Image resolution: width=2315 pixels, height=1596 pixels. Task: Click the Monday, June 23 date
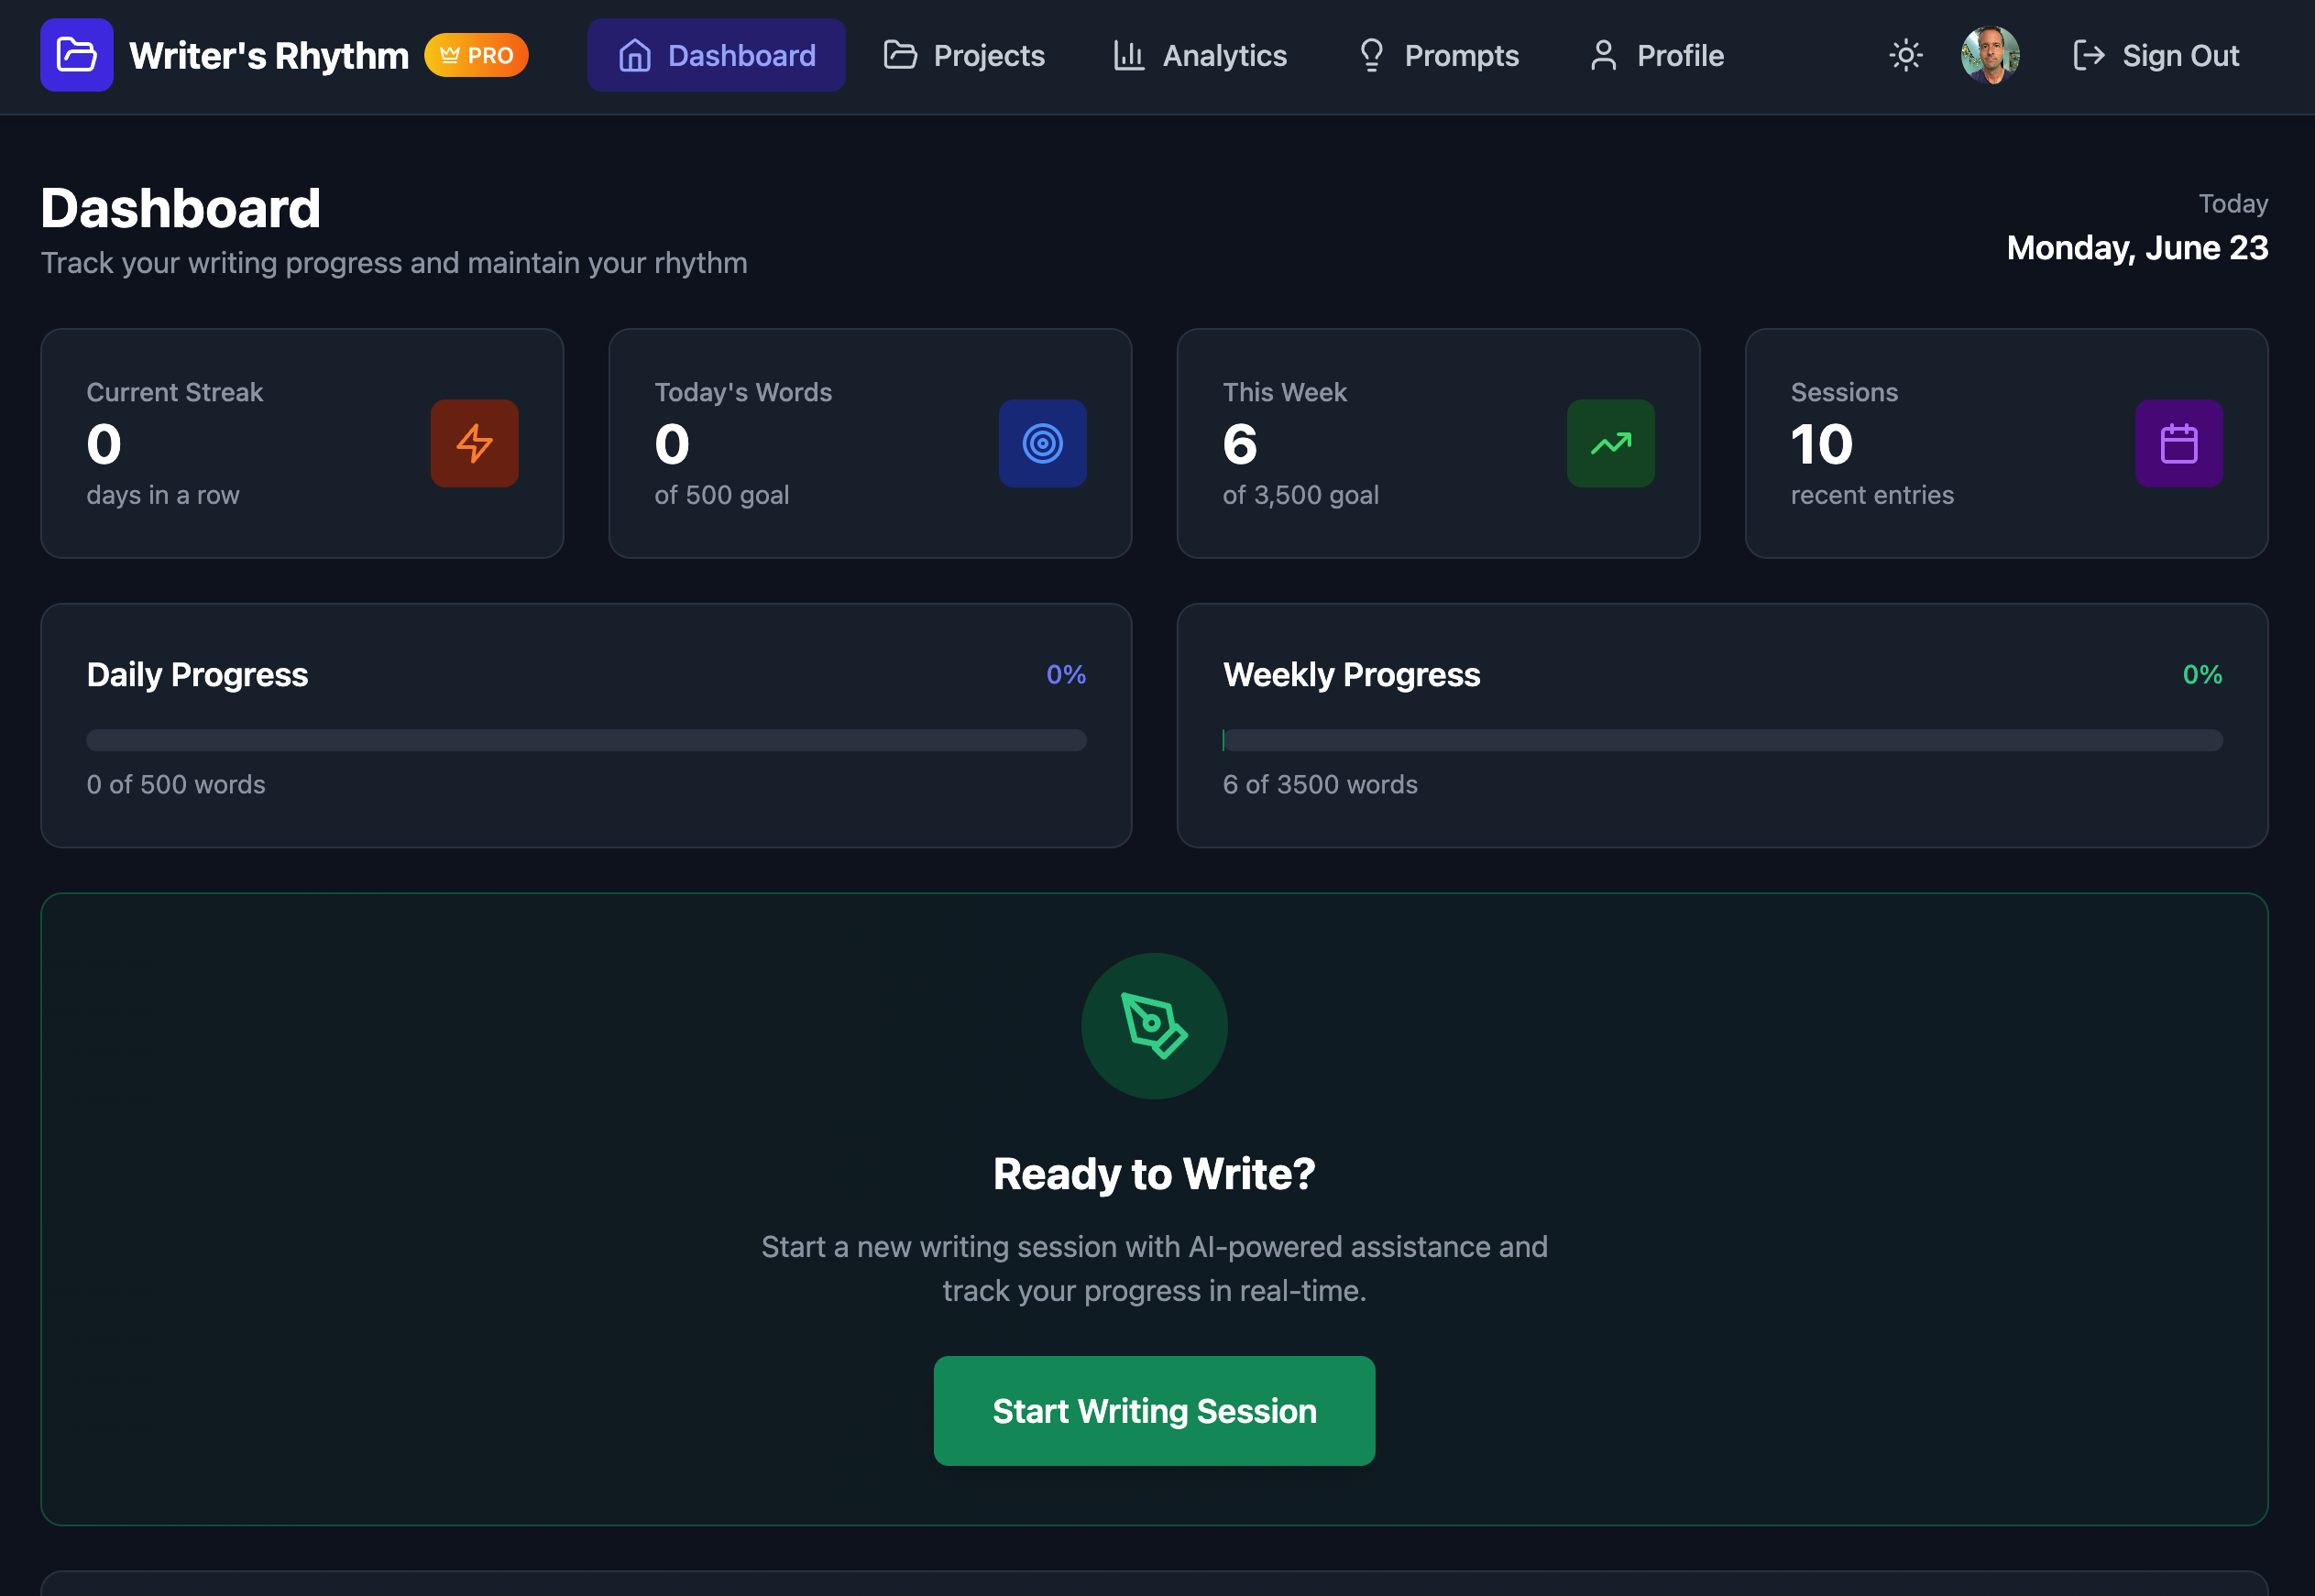click(x=2136, y=247)
